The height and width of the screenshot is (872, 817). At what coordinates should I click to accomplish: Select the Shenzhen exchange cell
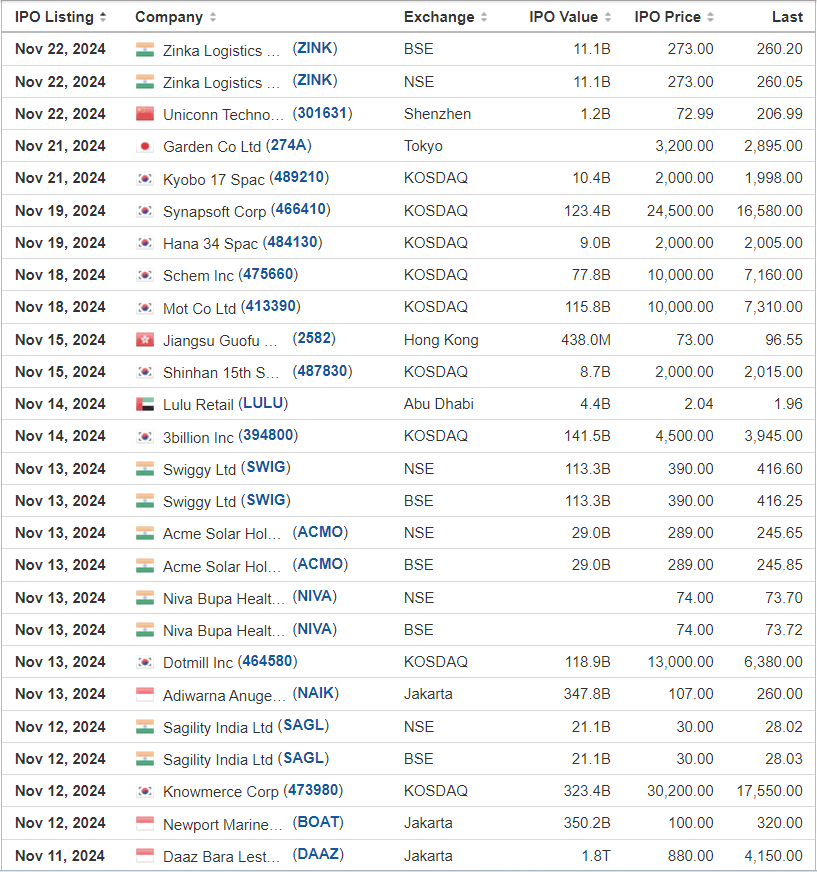(x=438, y=114)
